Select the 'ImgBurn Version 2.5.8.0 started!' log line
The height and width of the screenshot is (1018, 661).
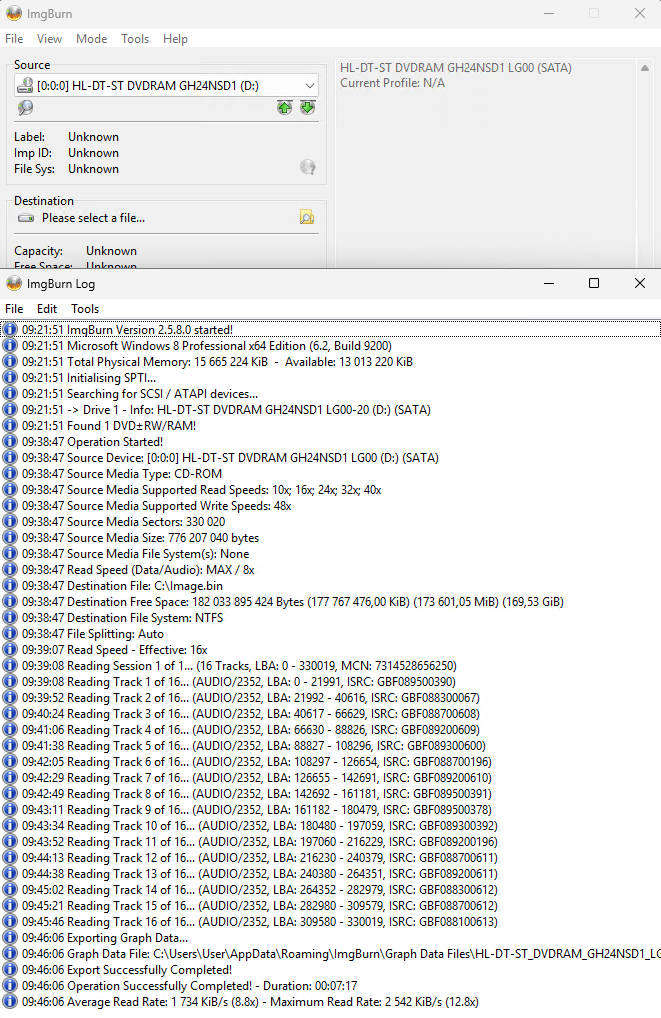coord(127,329)
